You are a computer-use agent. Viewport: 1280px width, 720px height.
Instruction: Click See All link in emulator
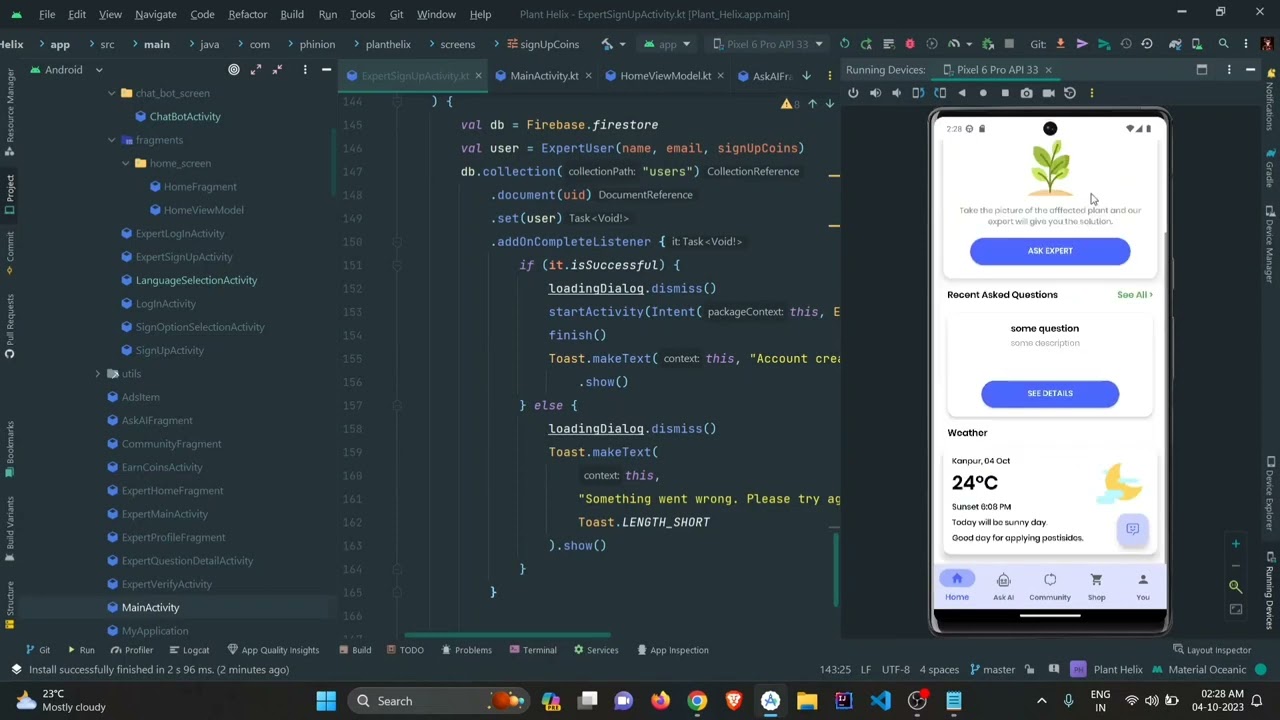[1135, 295]
